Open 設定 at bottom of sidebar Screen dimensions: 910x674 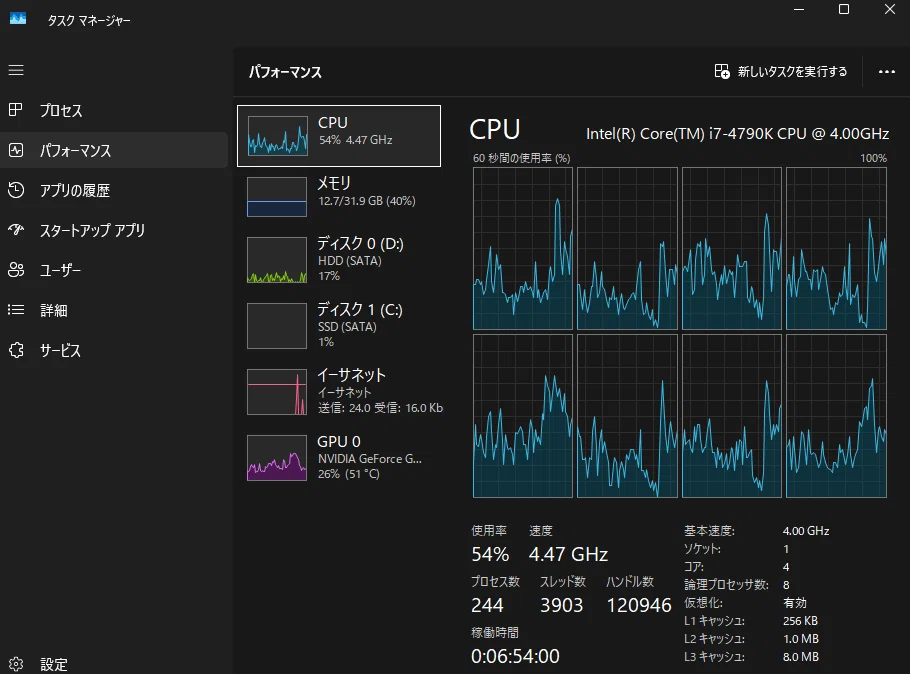pos(114,664)
